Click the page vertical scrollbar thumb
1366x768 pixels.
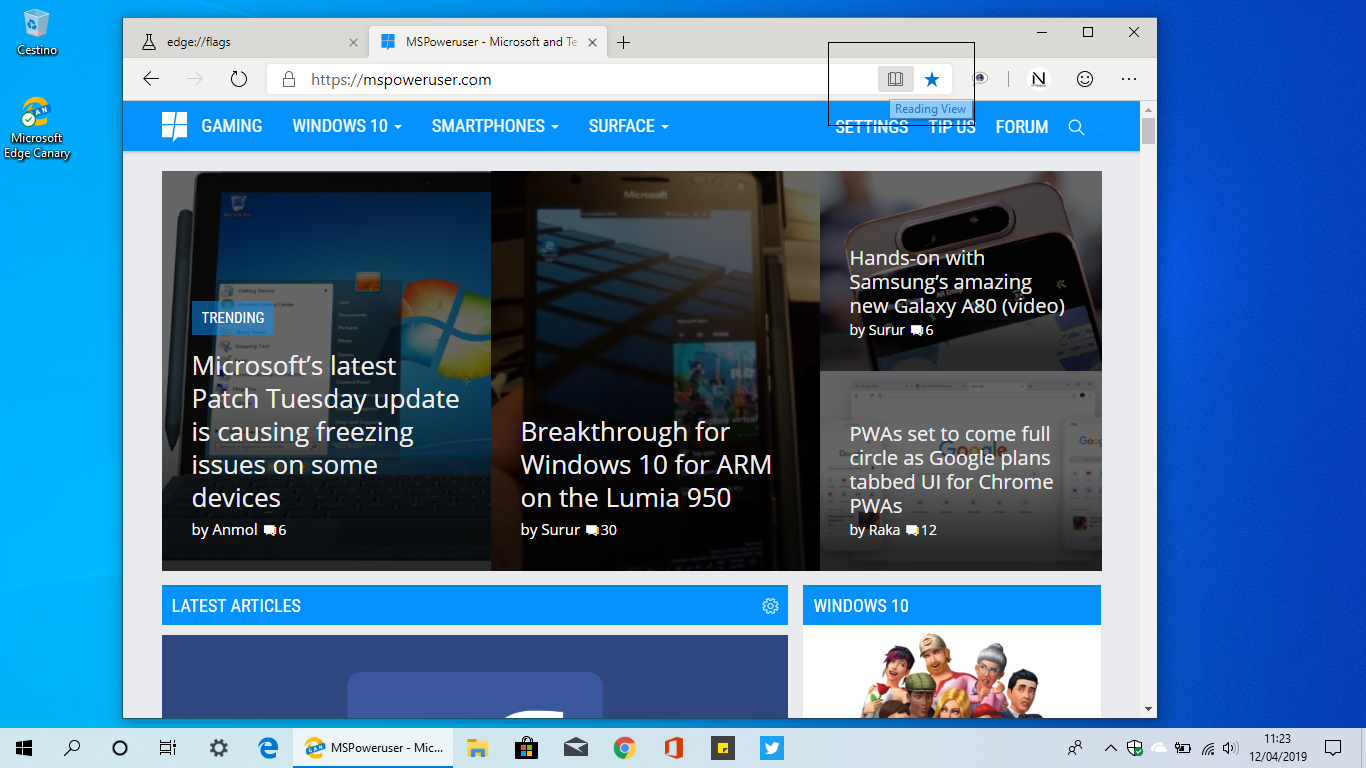pyautogui.click(x=1148, y=131)
